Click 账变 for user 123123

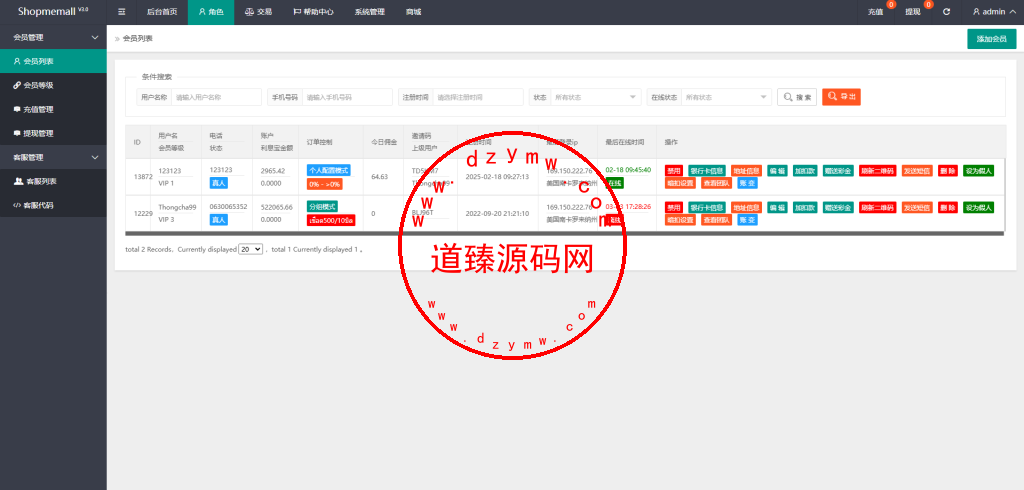748,183
